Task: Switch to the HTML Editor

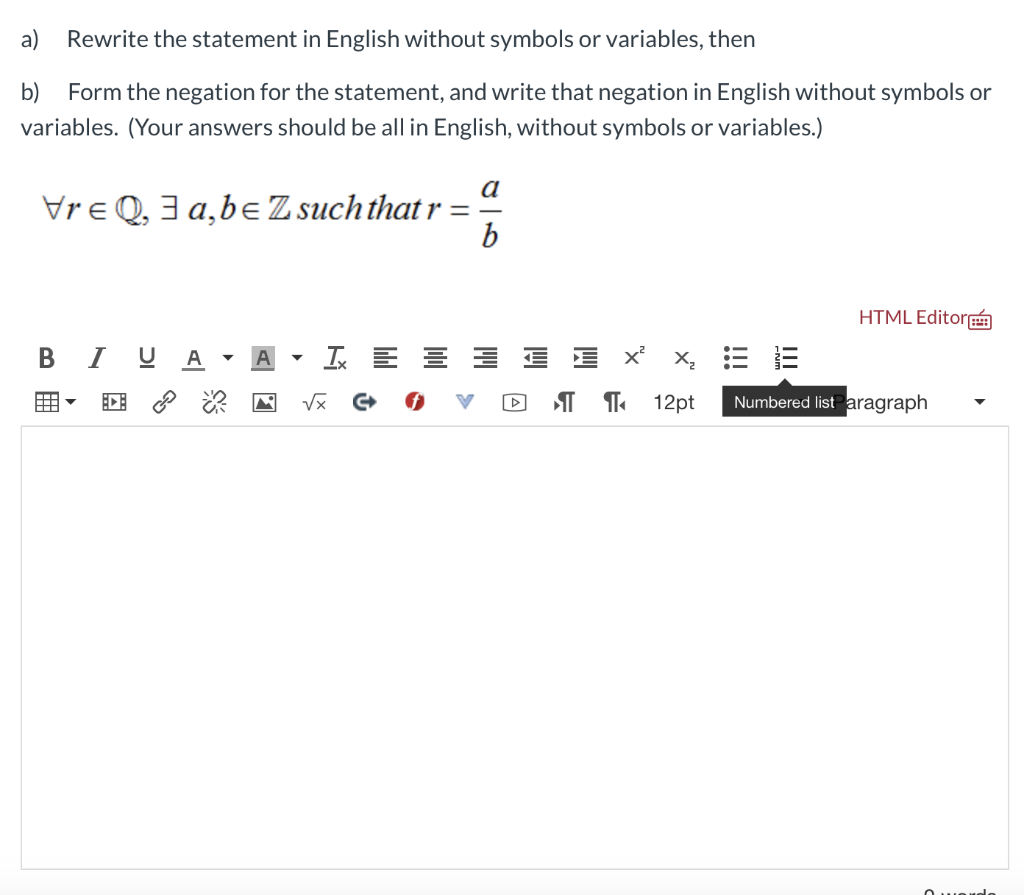Action: coord(910,317)
